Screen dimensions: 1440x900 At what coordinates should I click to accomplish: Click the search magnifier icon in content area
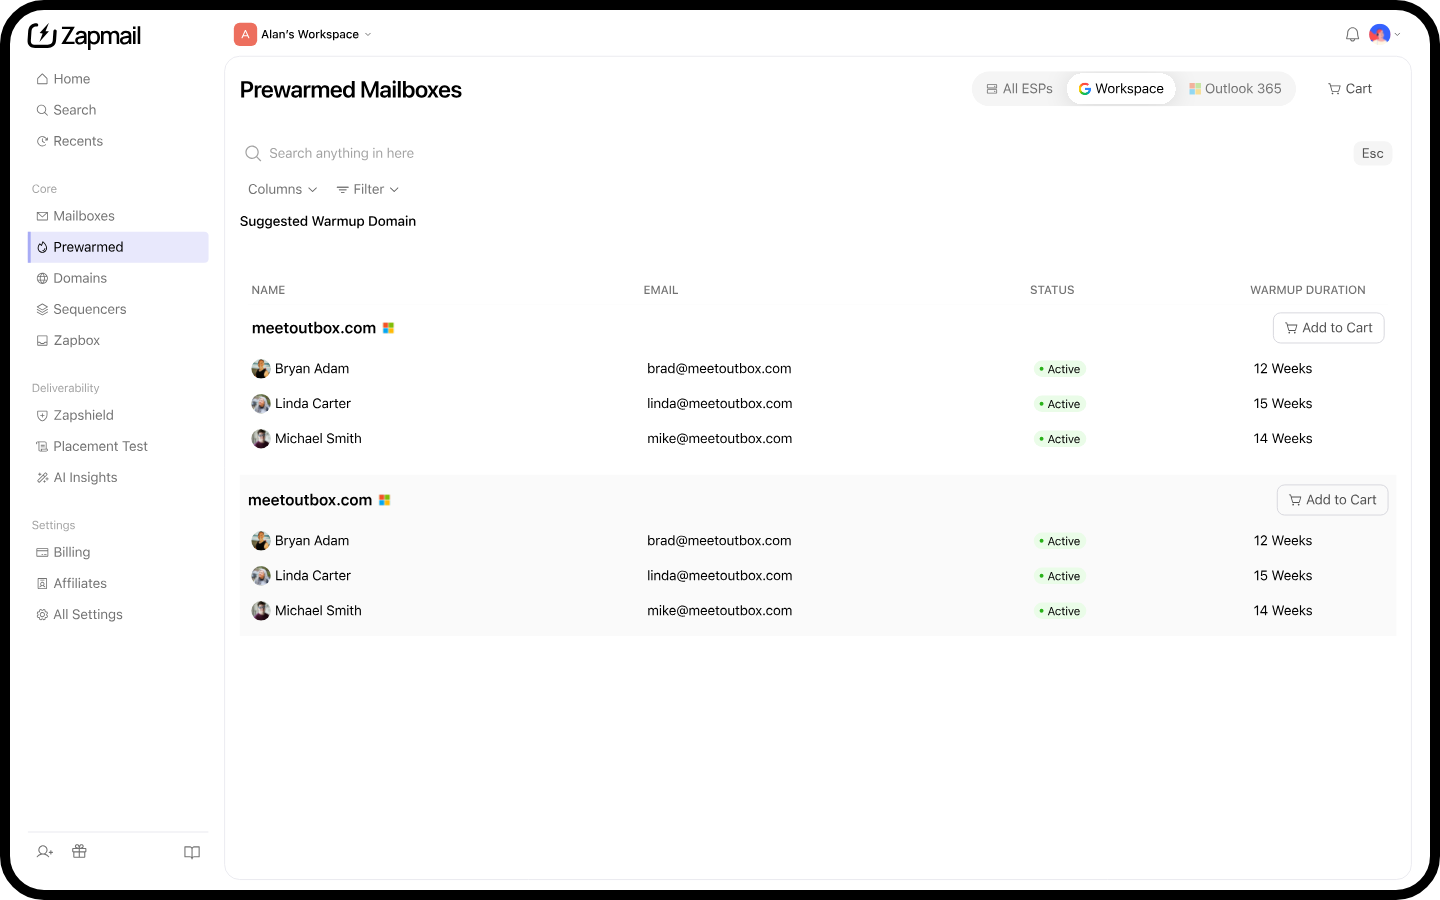point(253,153)
